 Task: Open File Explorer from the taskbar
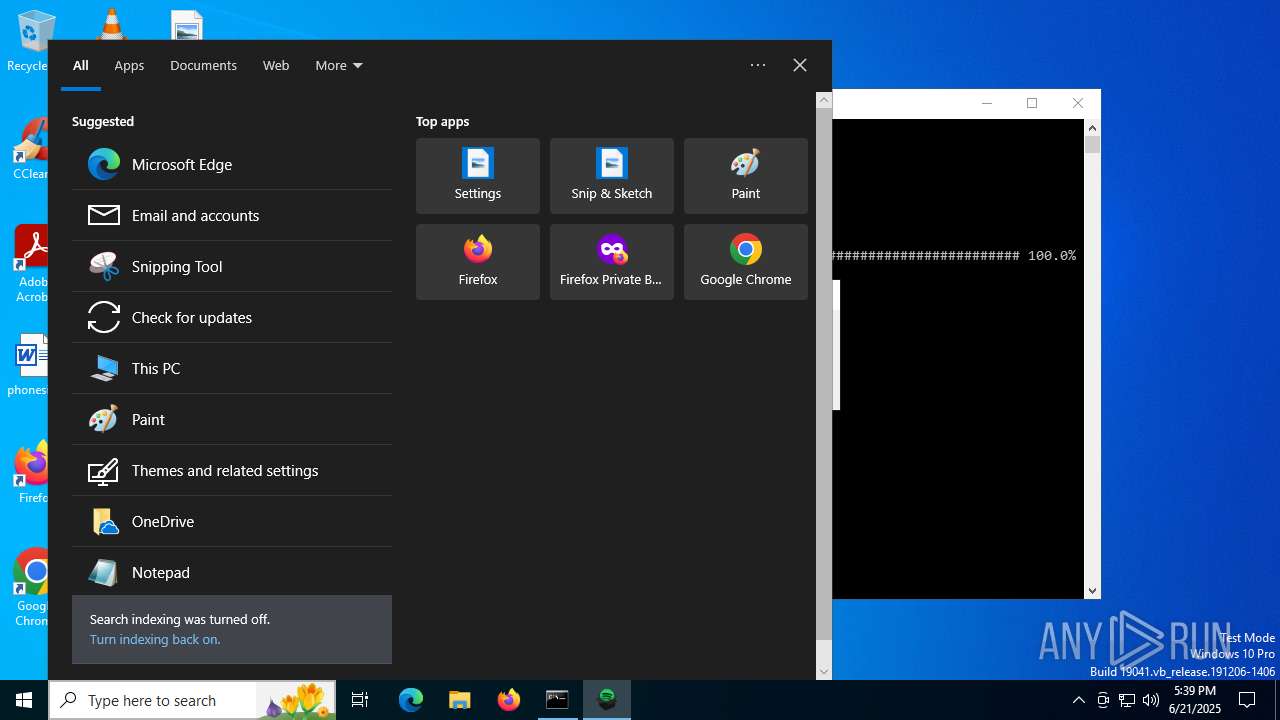(460, 700)
